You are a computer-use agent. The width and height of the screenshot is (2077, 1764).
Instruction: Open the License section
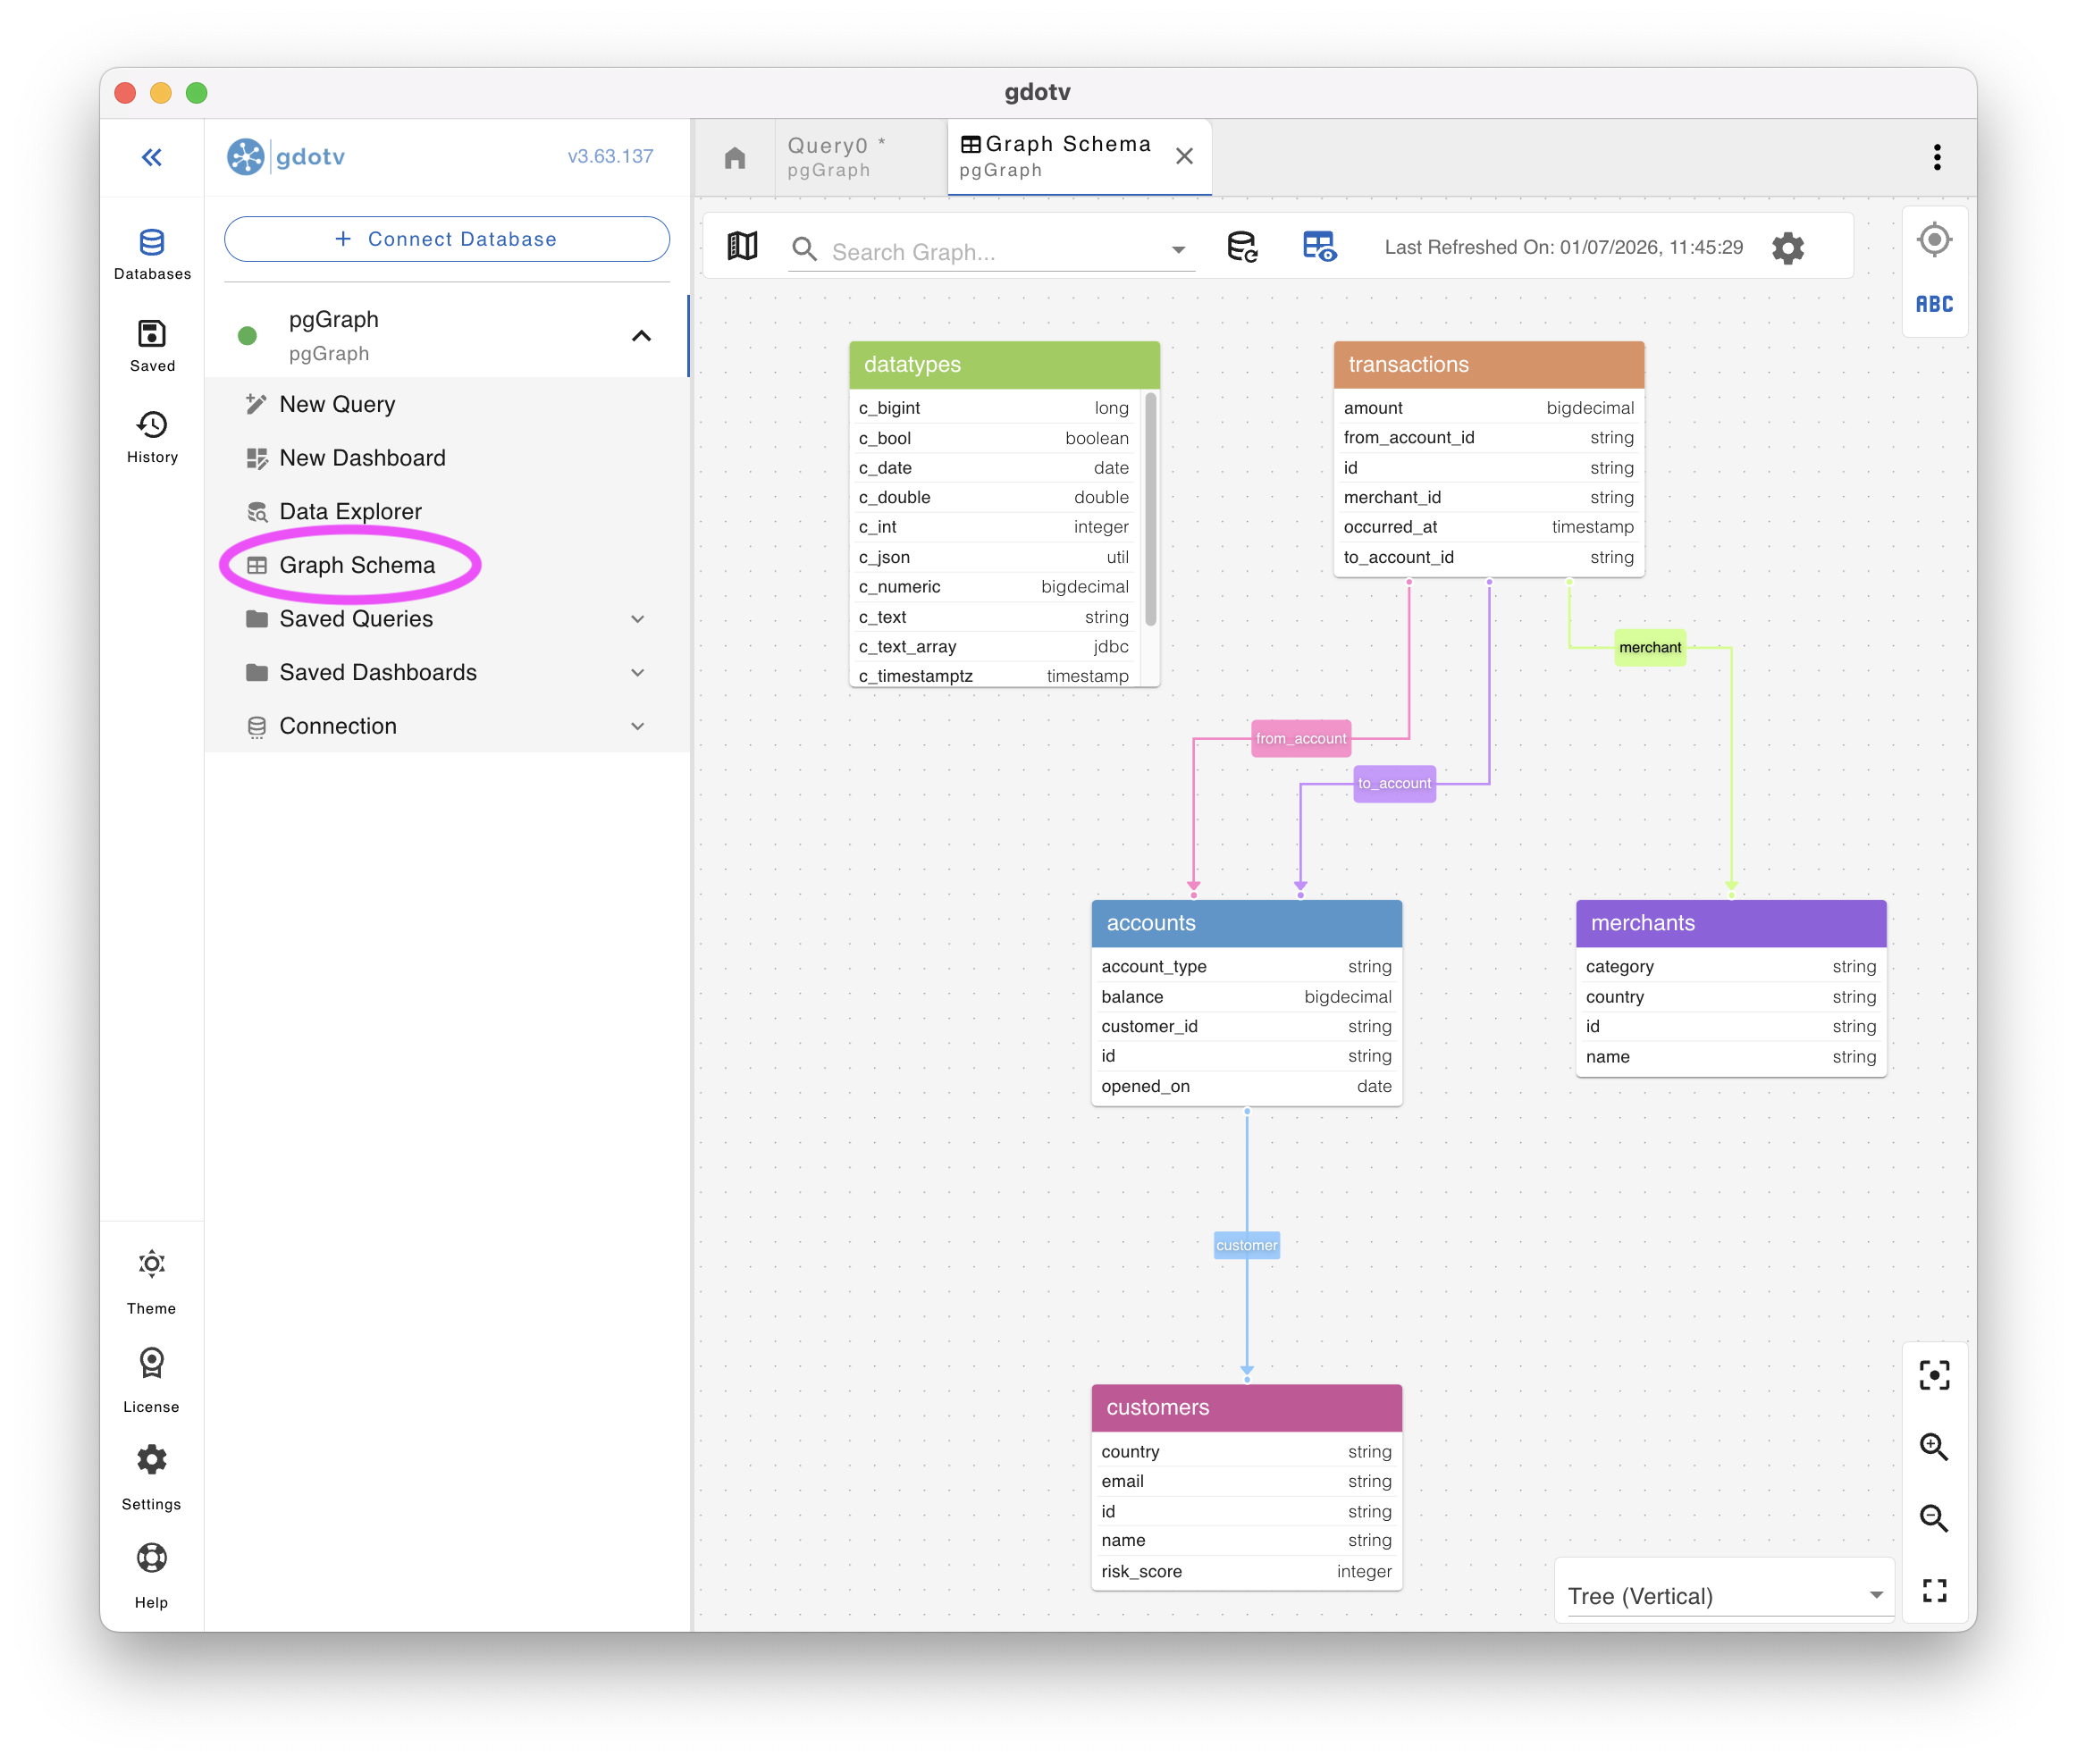pyautogui.click(x=151, y=1380)
